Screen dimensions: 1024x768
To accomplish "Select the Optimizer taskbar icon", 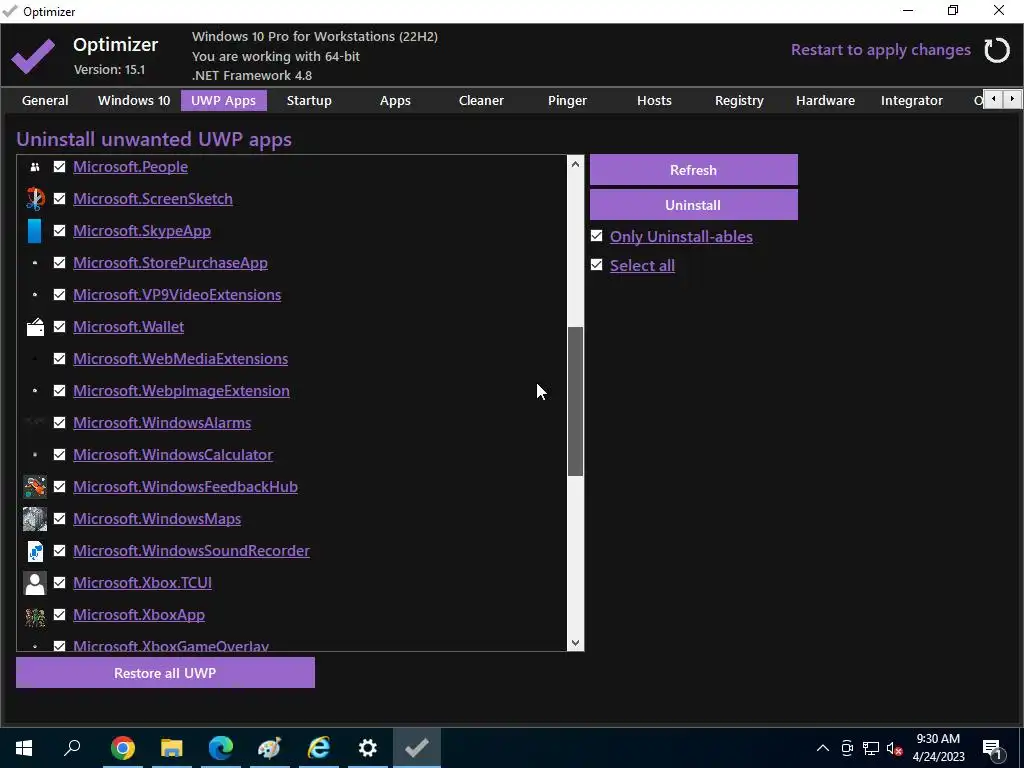I will [x=417, y=748].
